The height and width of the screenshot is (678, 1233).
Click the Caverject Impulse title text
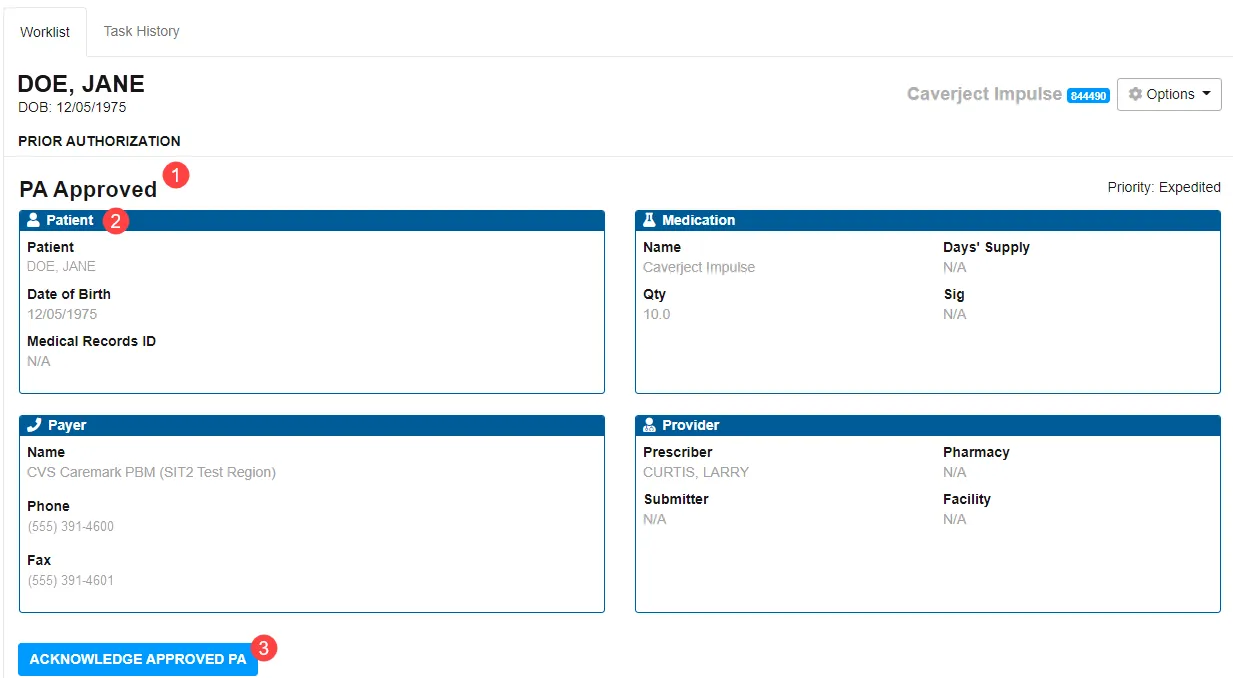coord(984,94)
